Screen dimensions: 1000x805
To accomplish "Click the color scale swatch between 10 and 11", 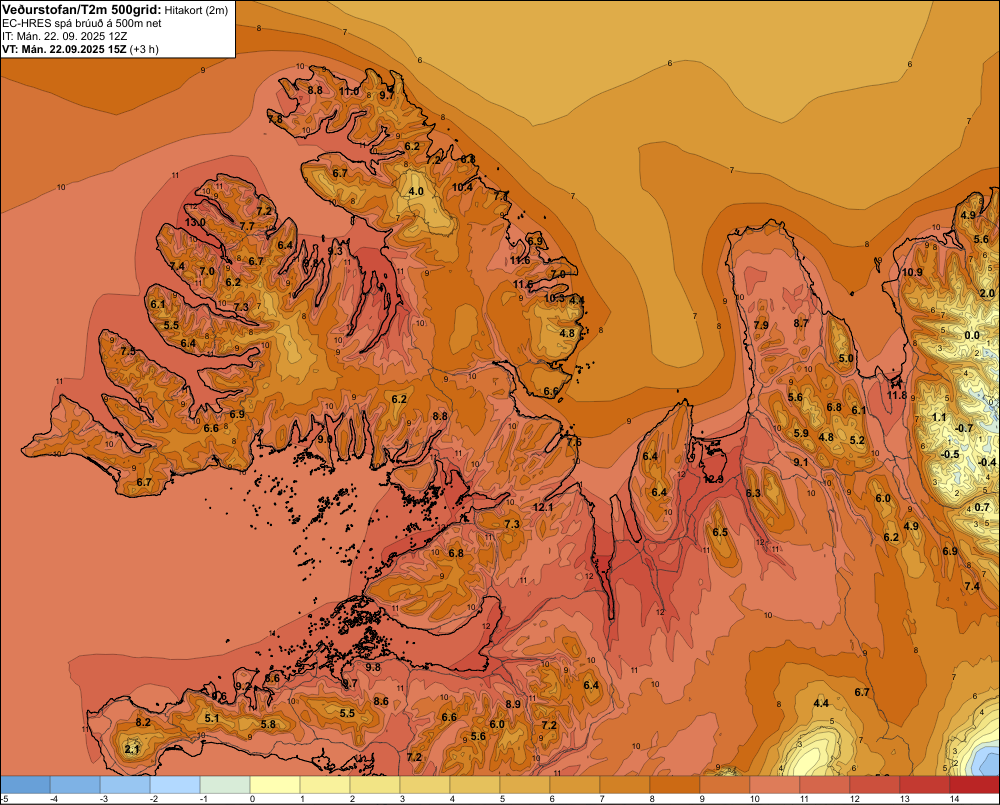I will [775, 785].
